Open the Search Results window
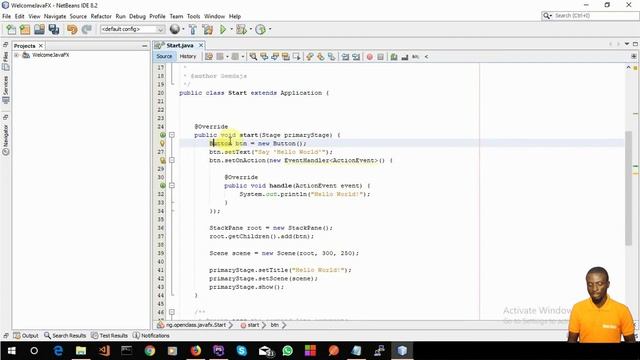The image size is (640, 360). click(65, 336)
